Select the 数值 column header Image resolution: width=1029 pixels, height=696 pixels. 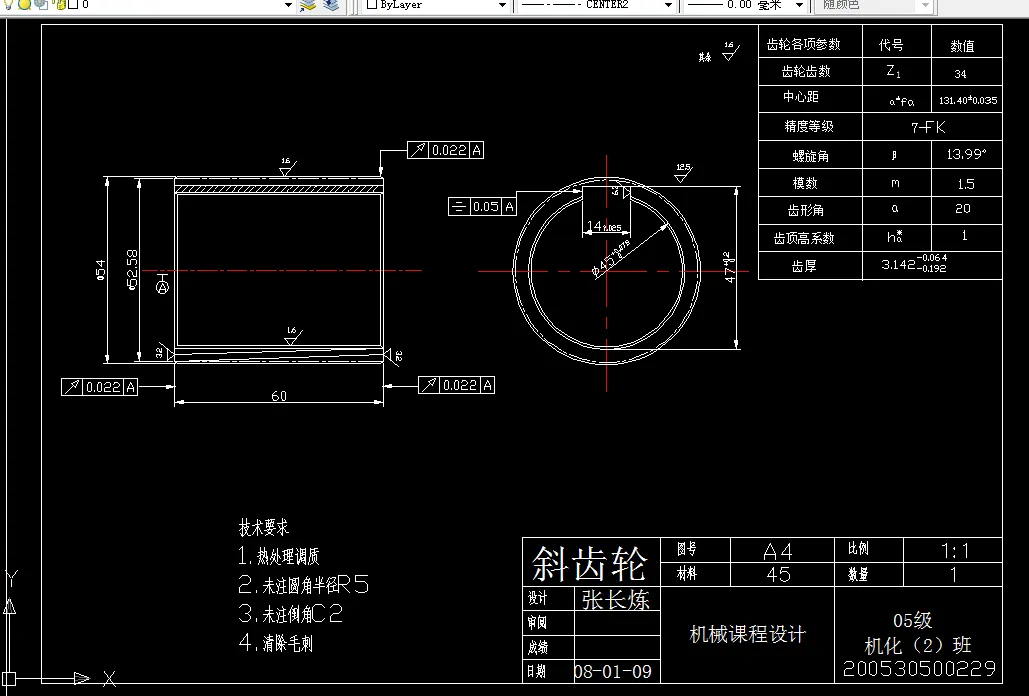pos(962,46)
